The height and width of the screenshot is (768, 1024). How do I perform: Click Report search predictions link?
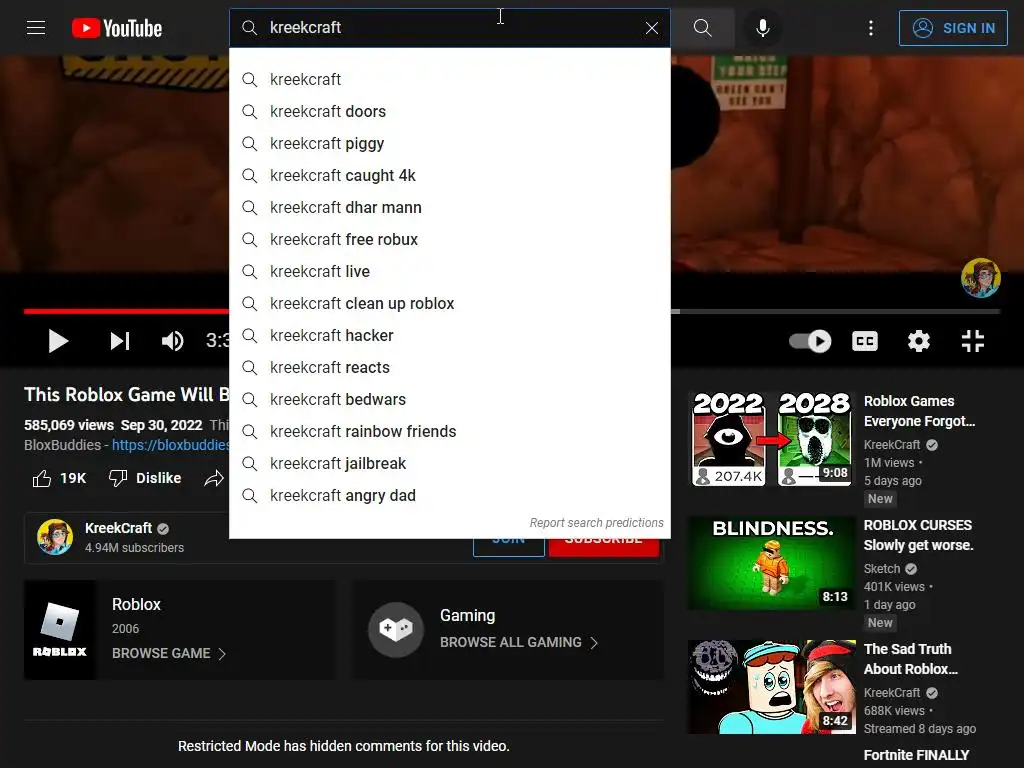pos(596,523)
